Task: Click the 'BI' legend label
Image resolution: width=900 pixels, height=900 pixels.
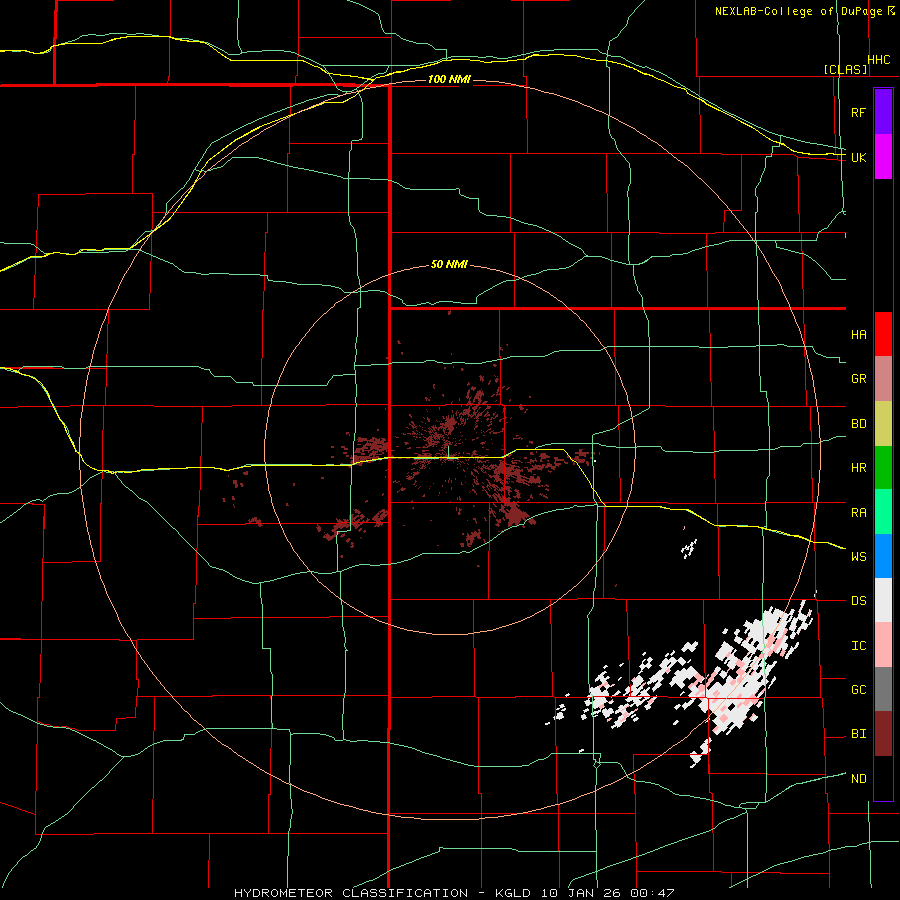Action: tap(858, 734)
